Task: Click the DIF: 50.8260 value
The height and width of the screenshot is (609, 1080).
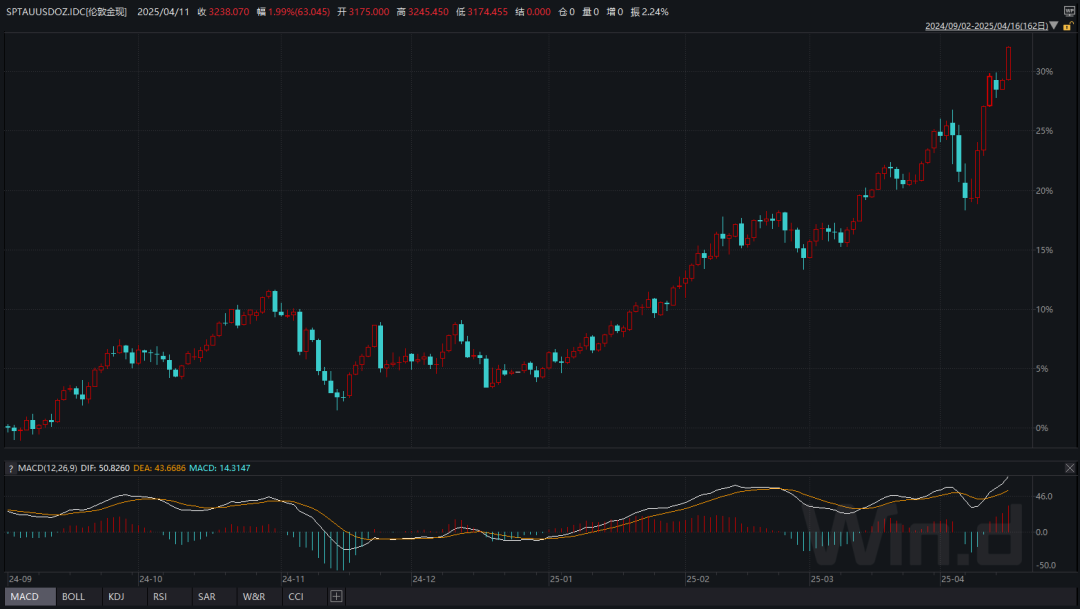Action: [105, 468]
